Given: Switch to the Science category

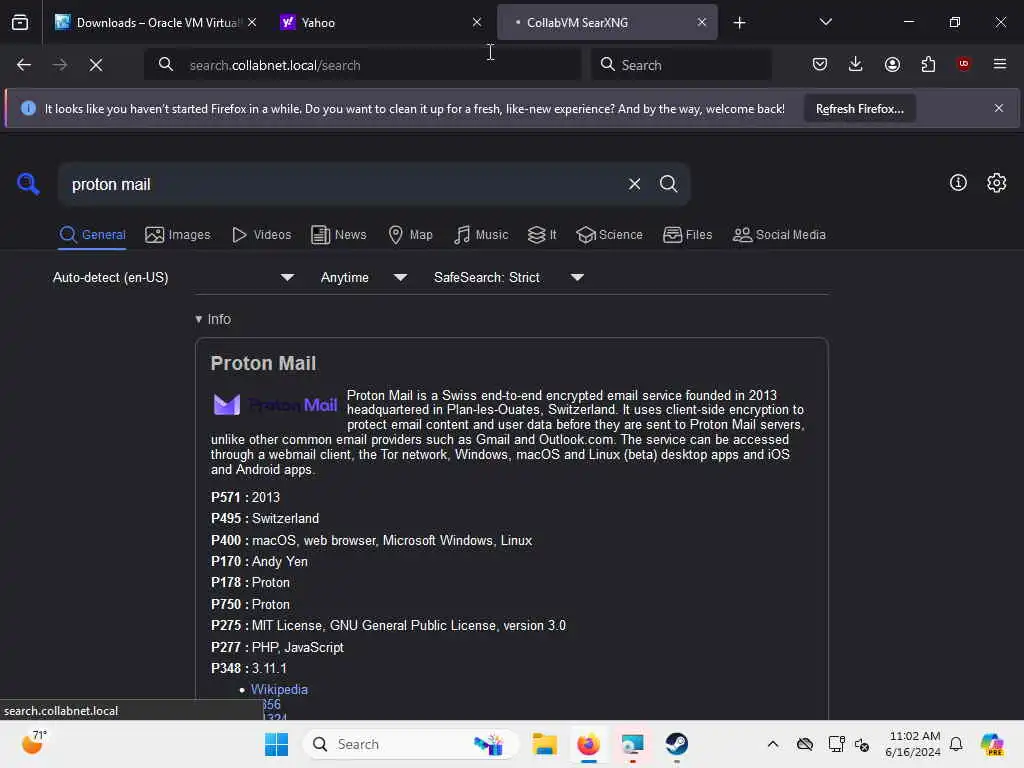Looking at the screenshot, I should (x=609, y=234).
